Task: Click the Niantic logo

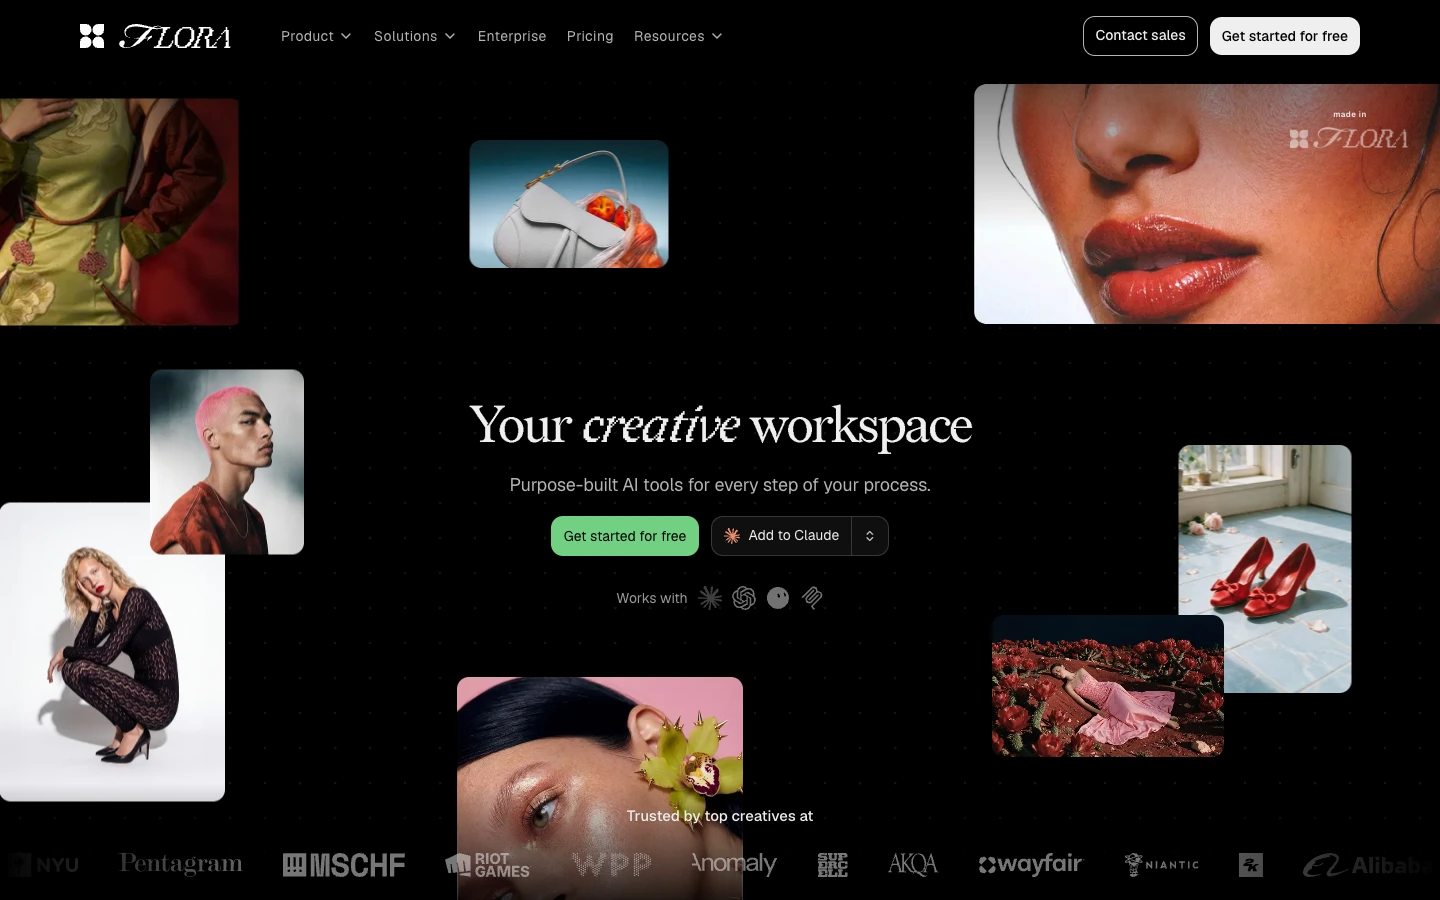Action: (x=1162, y=865)
